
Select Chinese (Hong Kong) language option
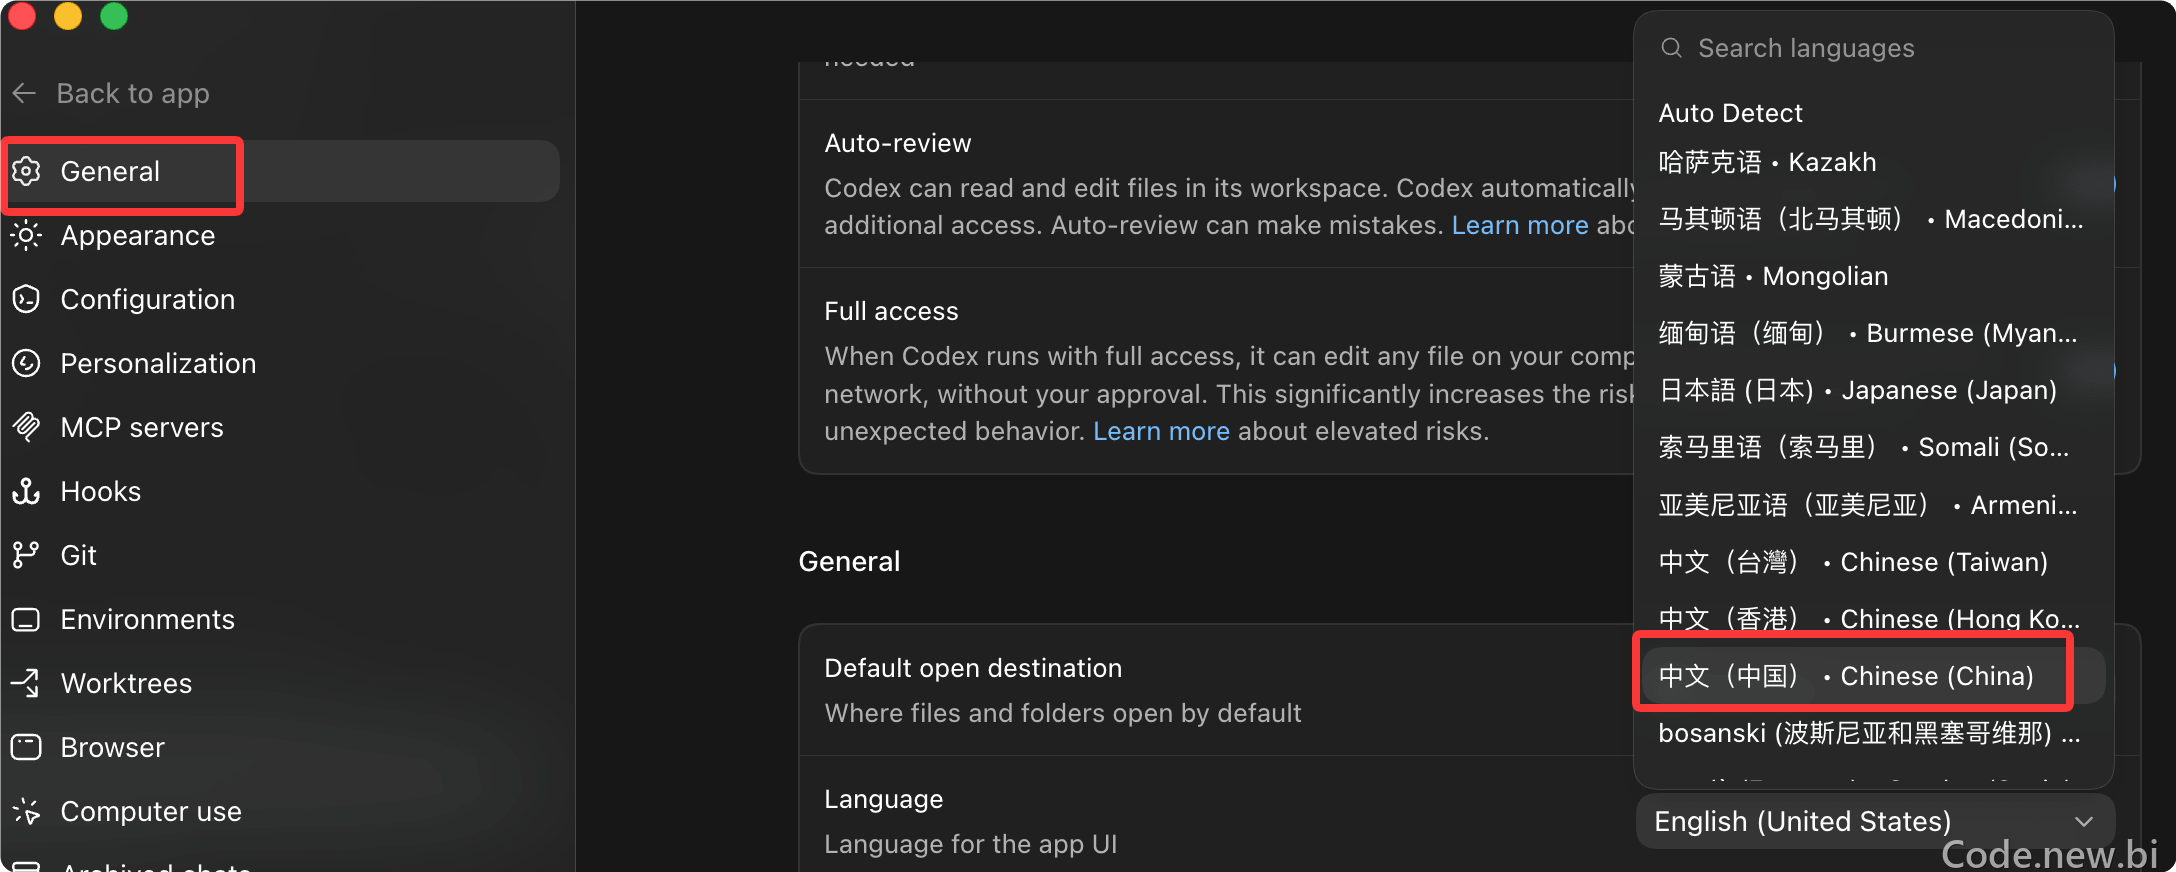[x=1873, y=619]
